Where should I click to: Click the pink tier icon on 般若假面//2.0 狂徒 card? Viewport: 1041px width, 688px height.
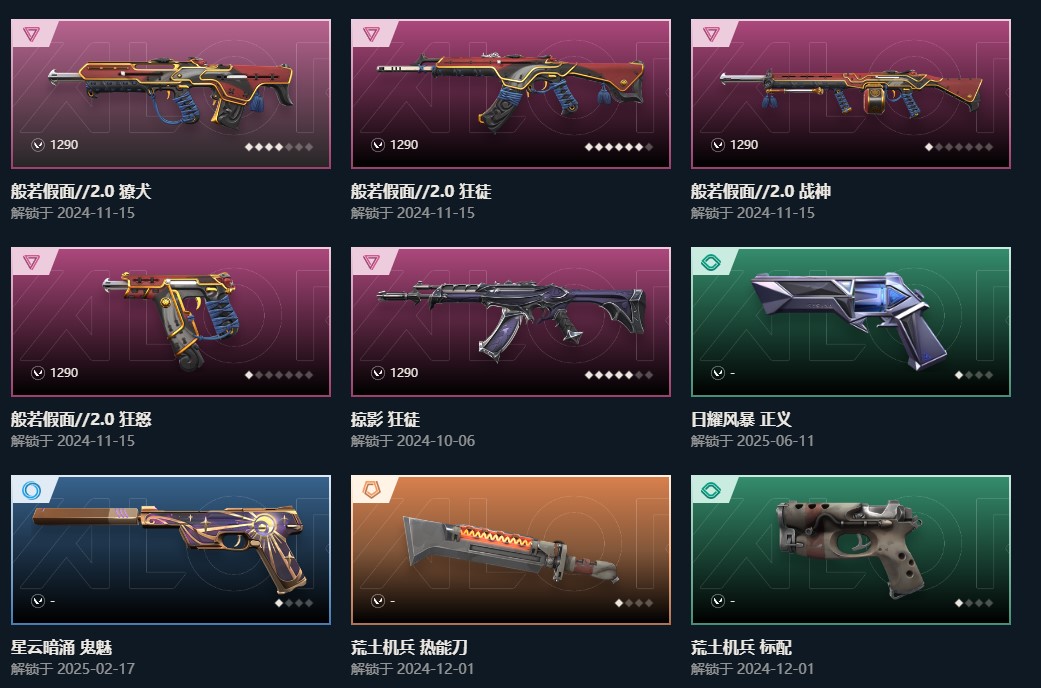(x=371, y=34)
